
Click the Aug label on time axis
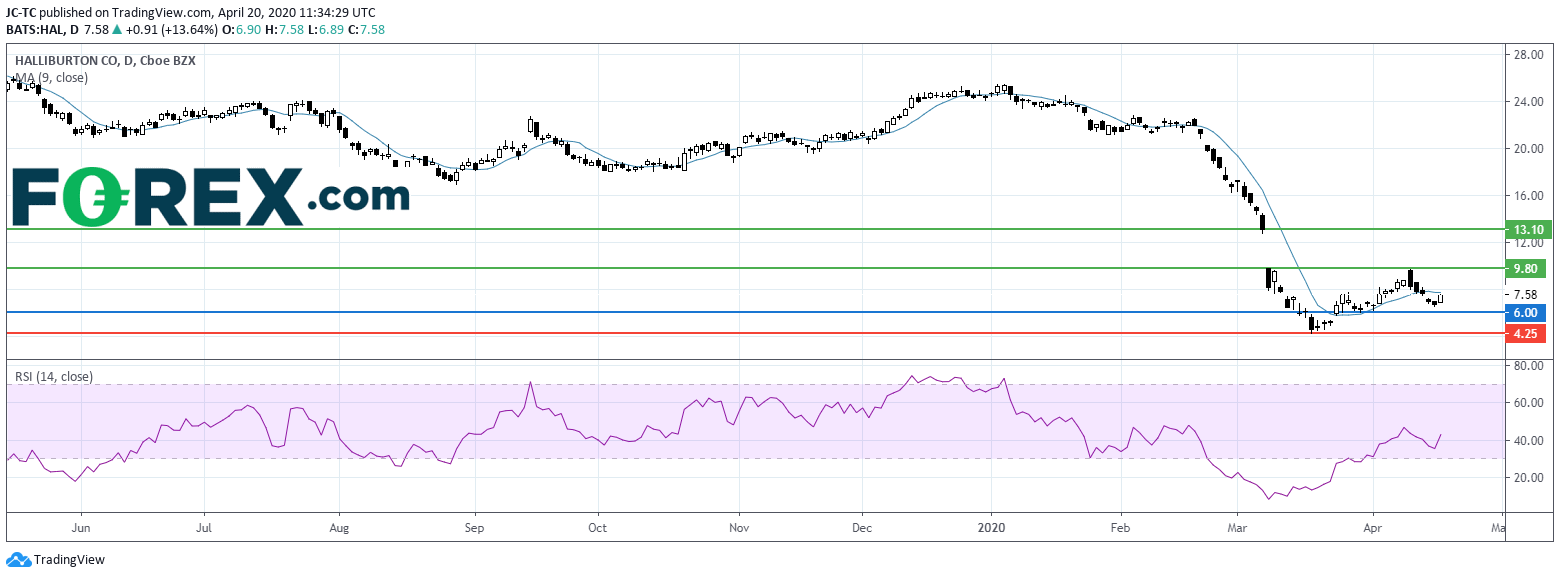click(339, 526)
